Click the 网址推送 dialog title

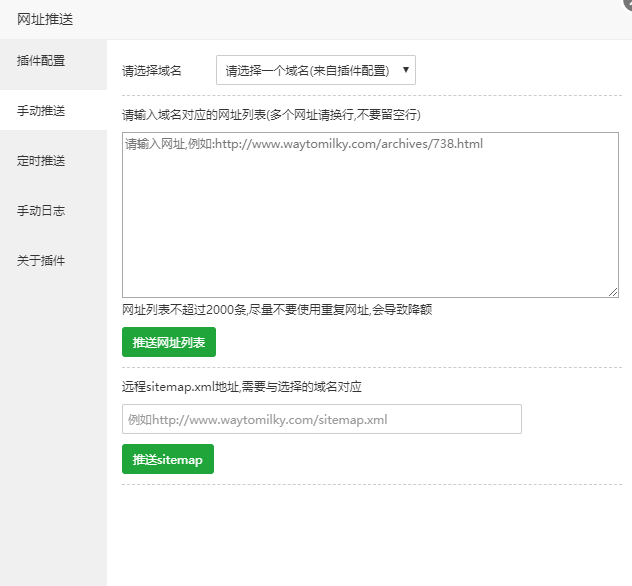(x=45, y=19)
